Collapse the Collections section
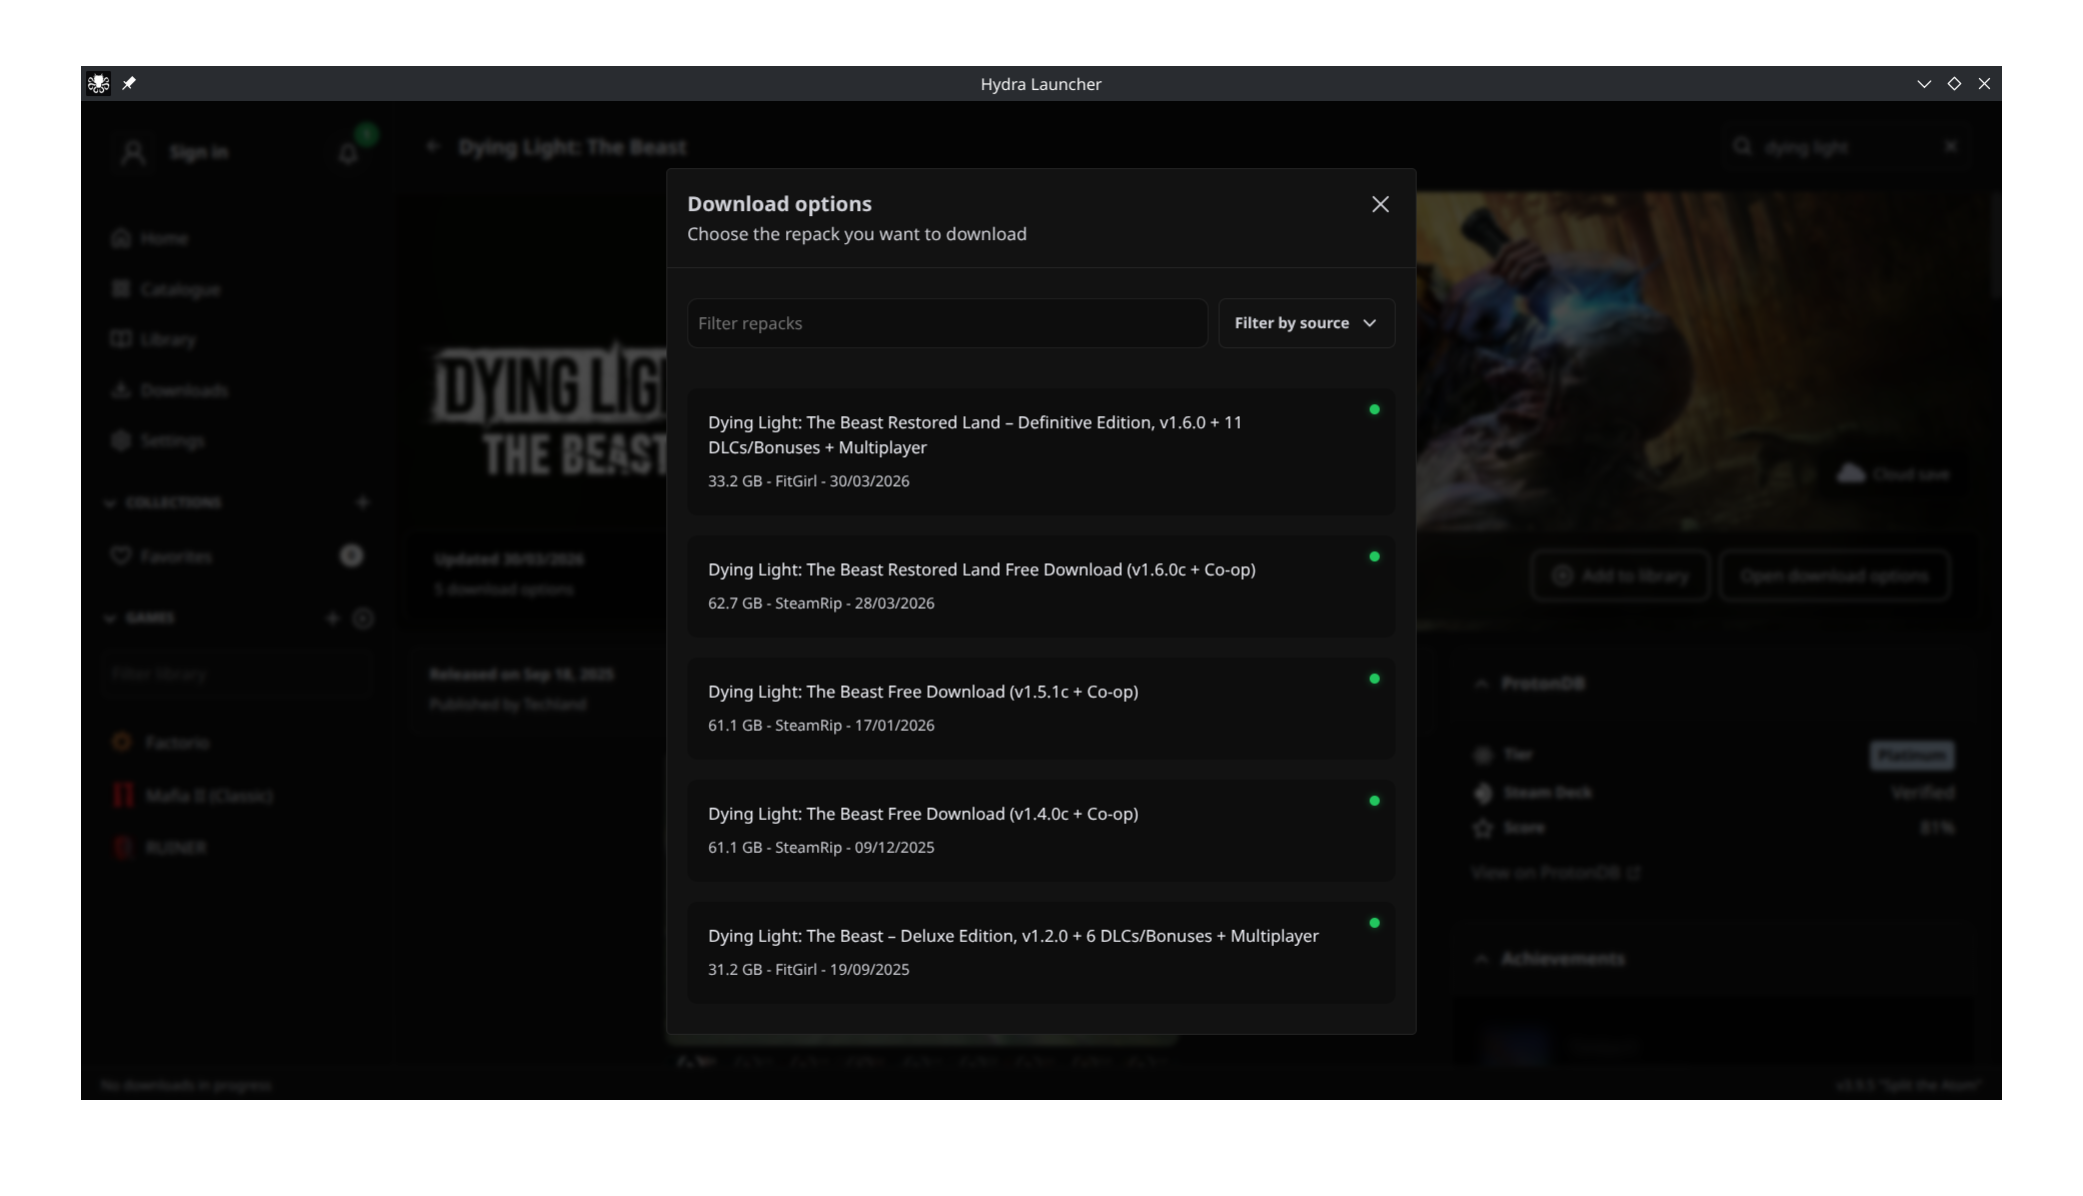The image size is (2083, 1196). pos(110,502)
